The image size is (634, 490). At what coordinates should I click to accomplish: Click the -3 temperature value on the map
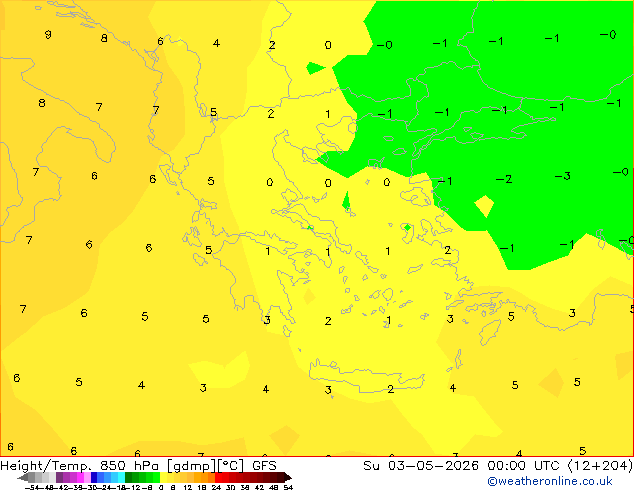562,176
